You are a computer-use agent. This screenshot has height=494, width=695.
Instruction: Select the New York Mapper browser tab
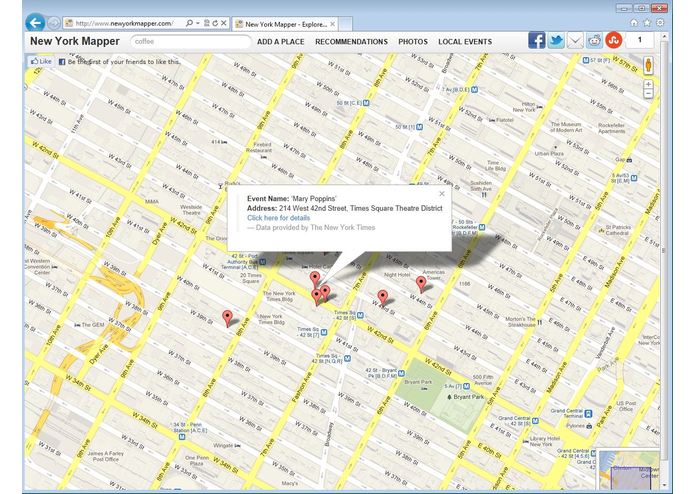[x=286, y=24]
